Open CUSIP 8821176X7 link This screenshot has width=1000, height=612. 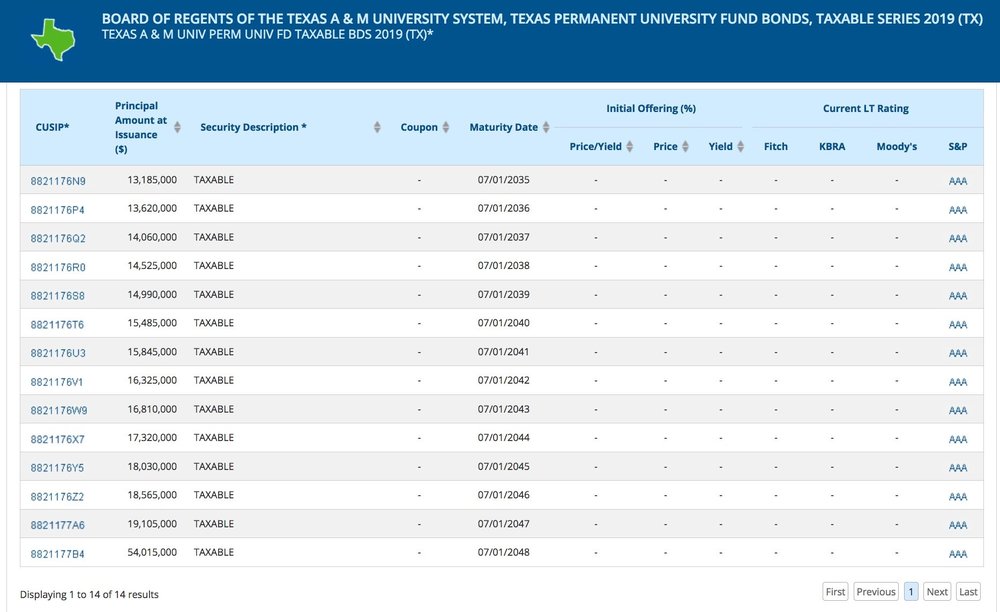click(x=58, y=439)
